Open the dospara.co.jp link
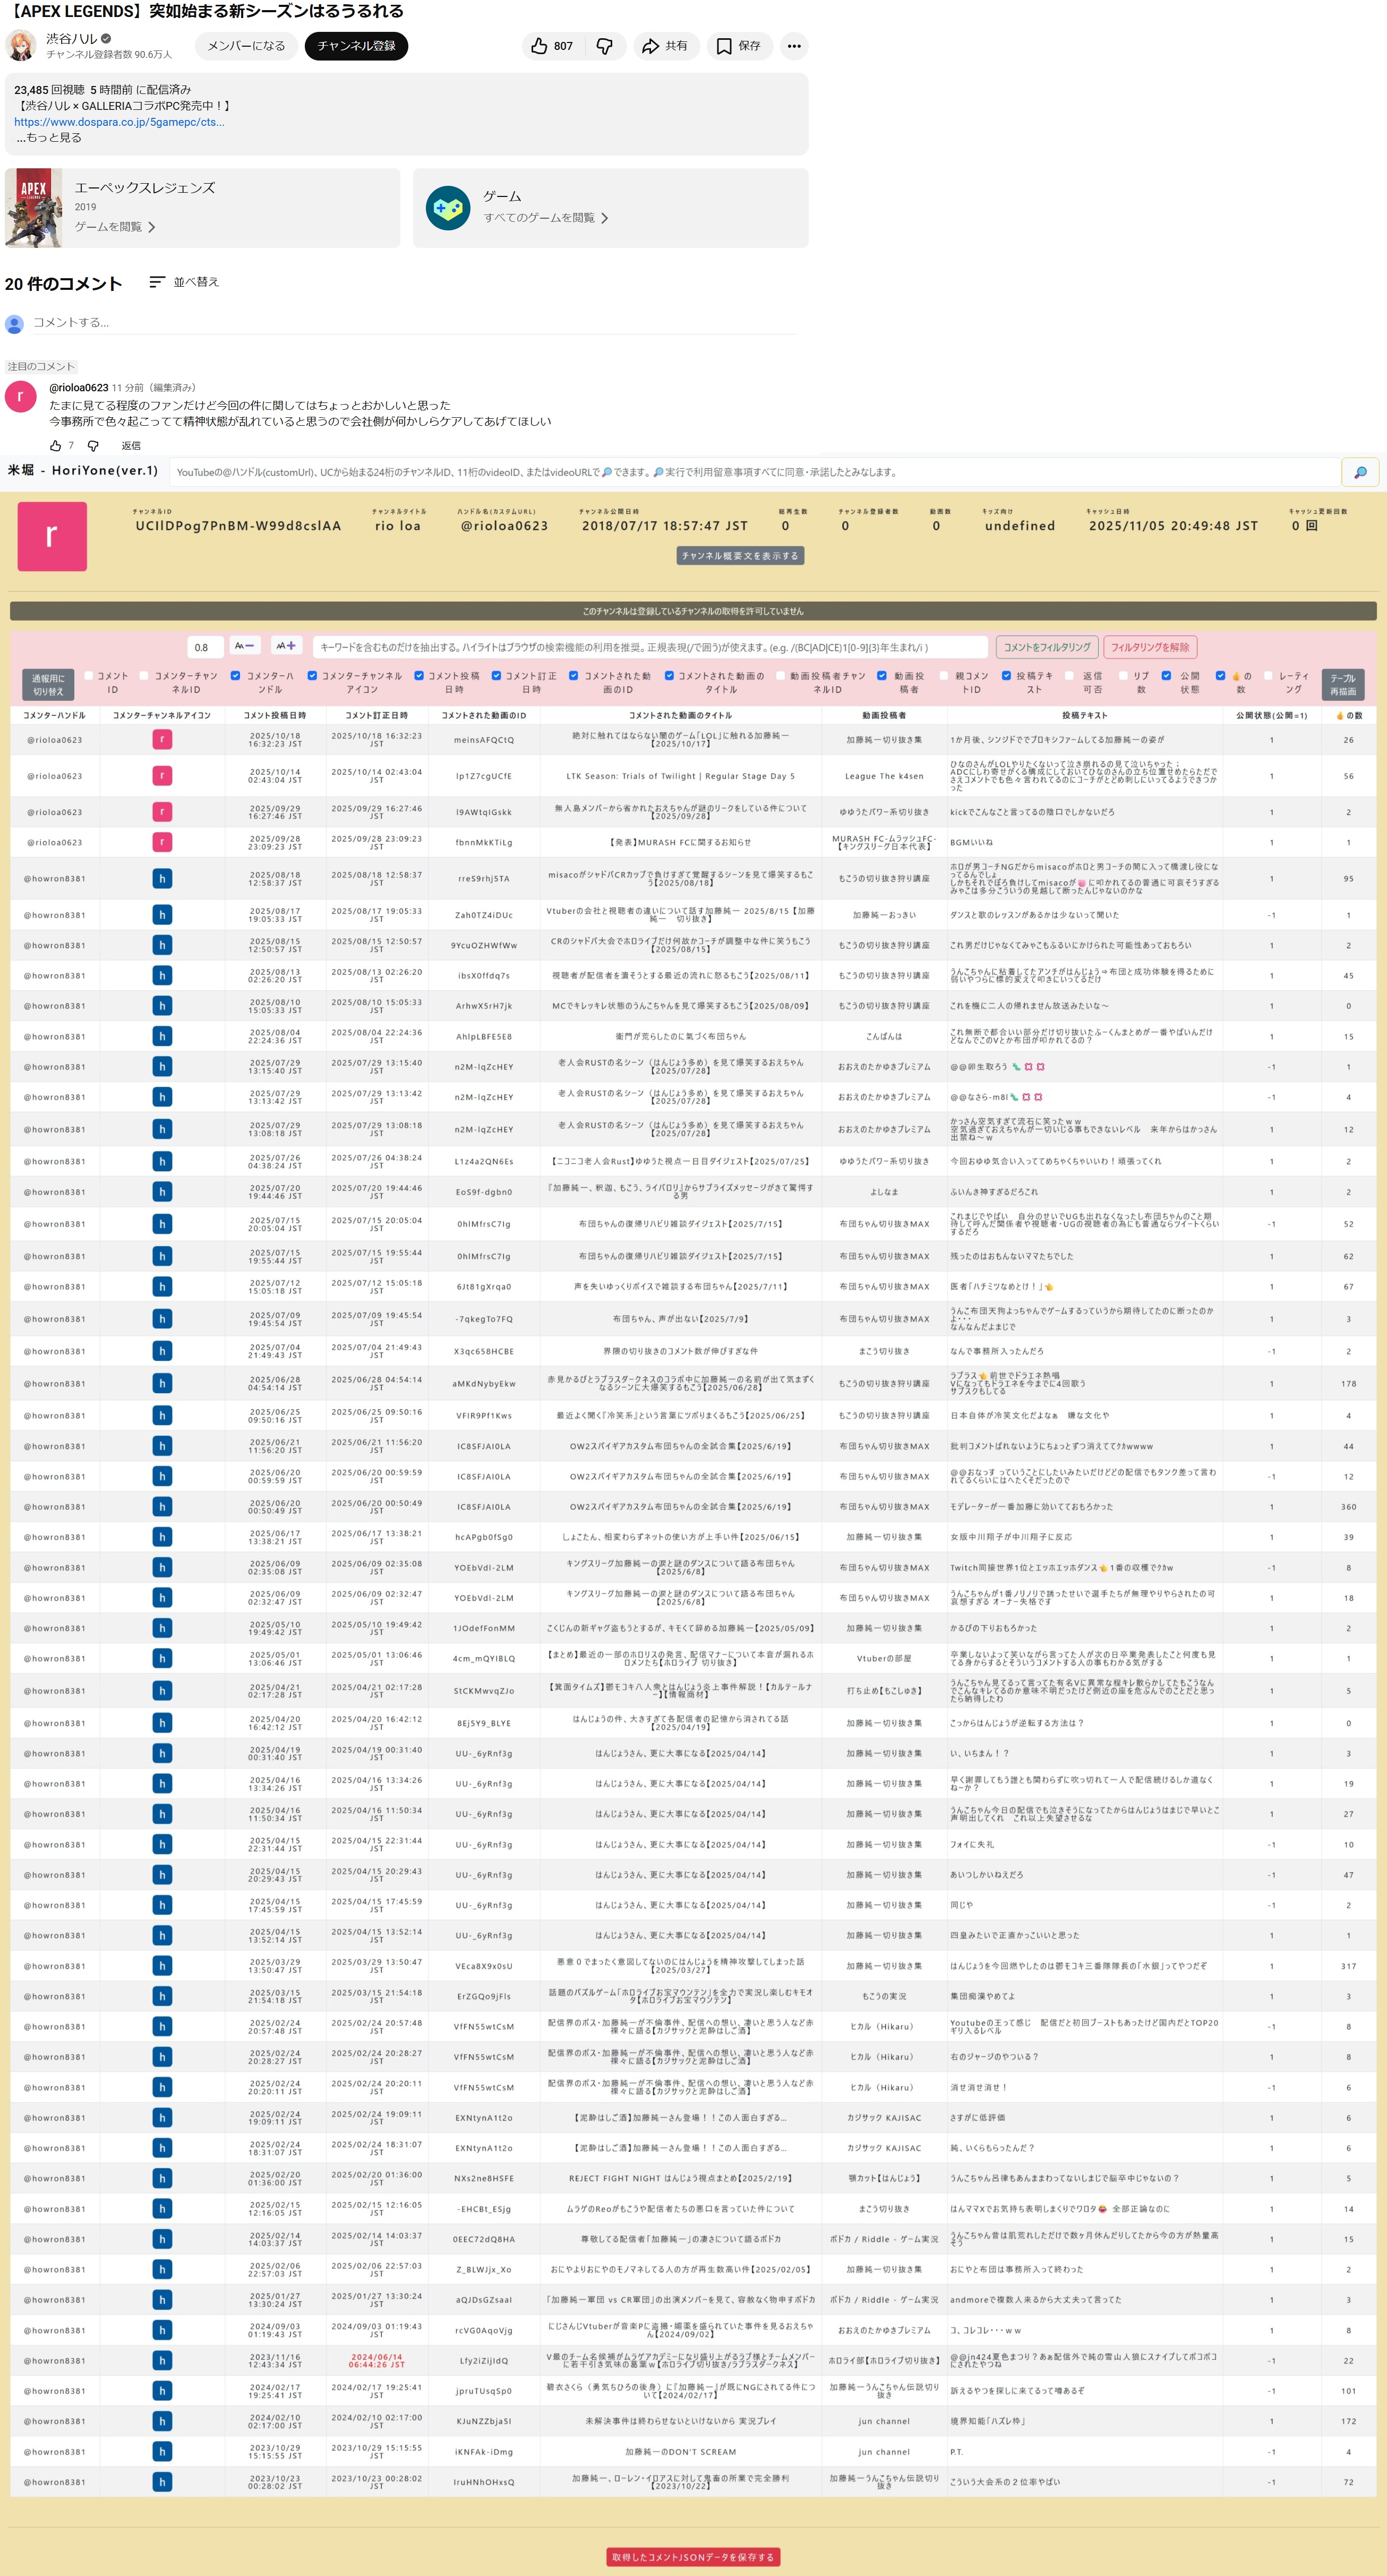The height and width of the screenshot is (2576, 1387). 119,122
